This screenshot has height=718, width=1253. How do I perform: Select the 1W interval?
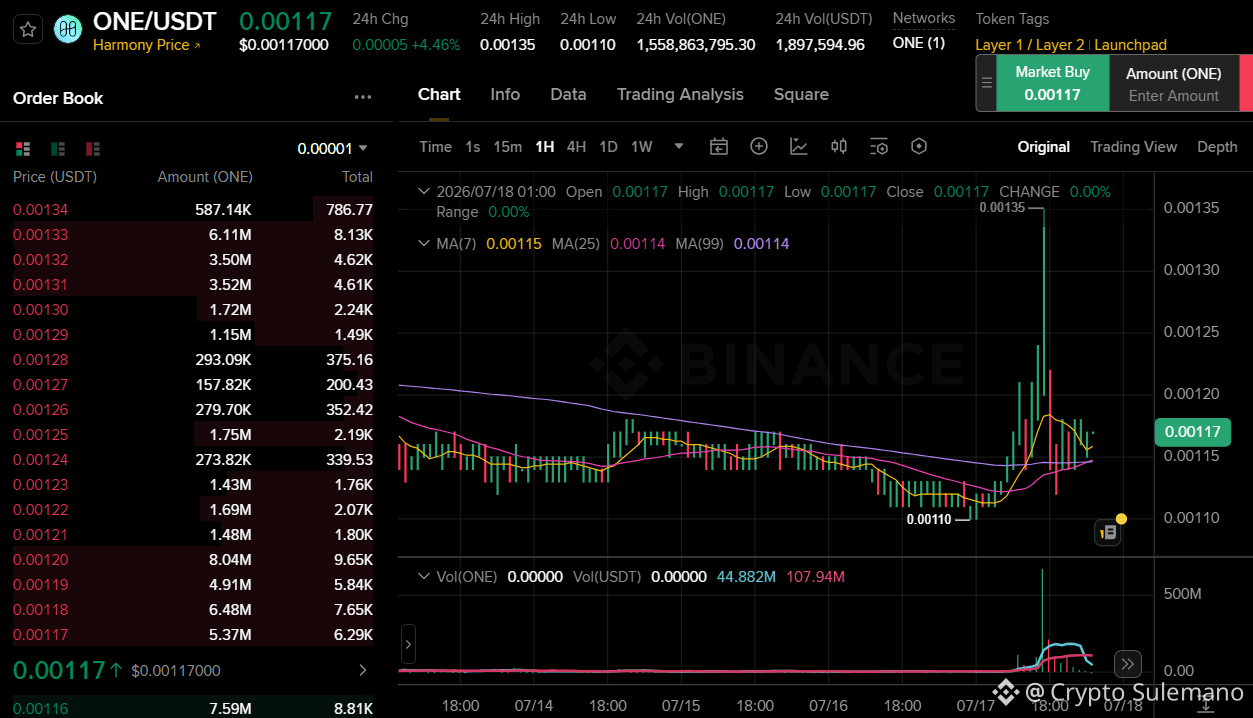(642, 147)
